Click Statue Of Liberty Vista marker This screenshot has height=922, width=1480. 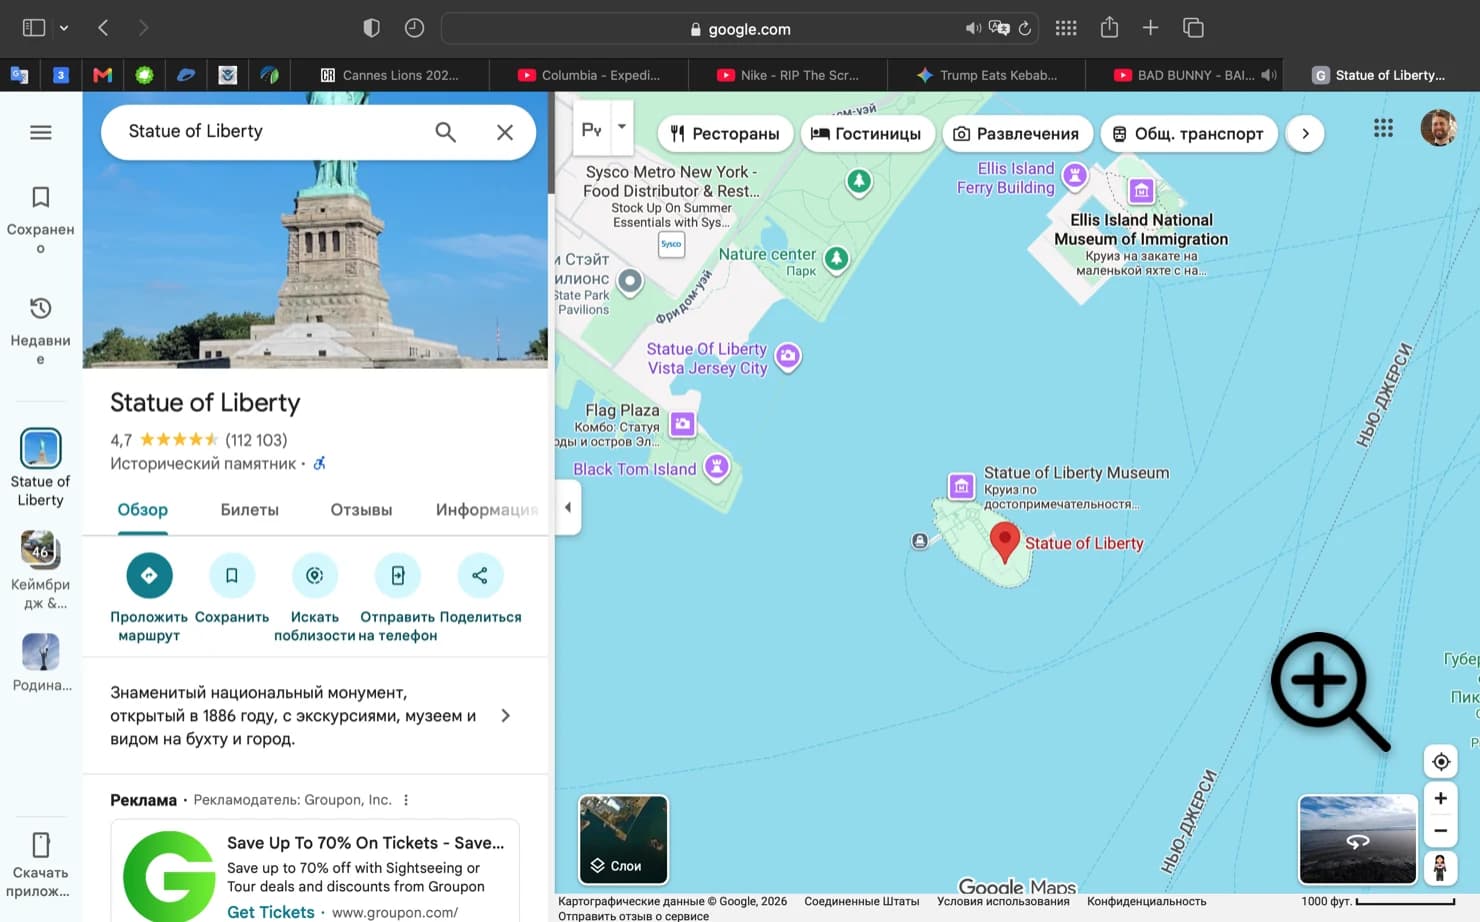[788, 356]
